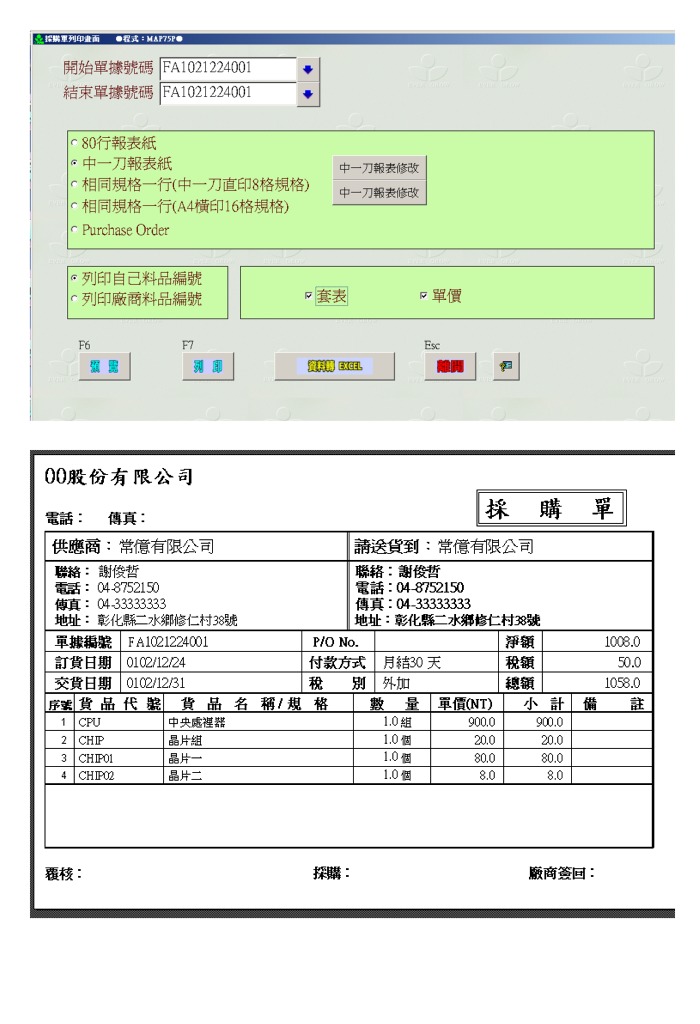
Task: Select 相同規格一行(A4橫印16格規格) radio option
Action: (x=73, y=208)
